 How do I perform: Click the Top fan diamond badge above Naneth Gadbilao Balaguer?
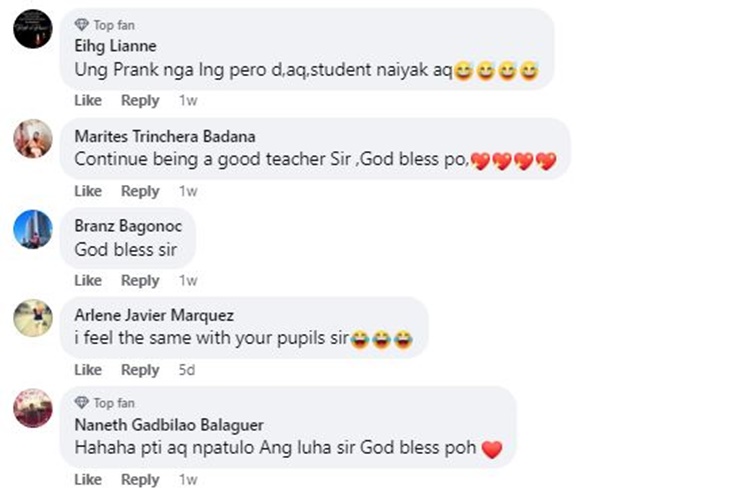coord(82,403)
